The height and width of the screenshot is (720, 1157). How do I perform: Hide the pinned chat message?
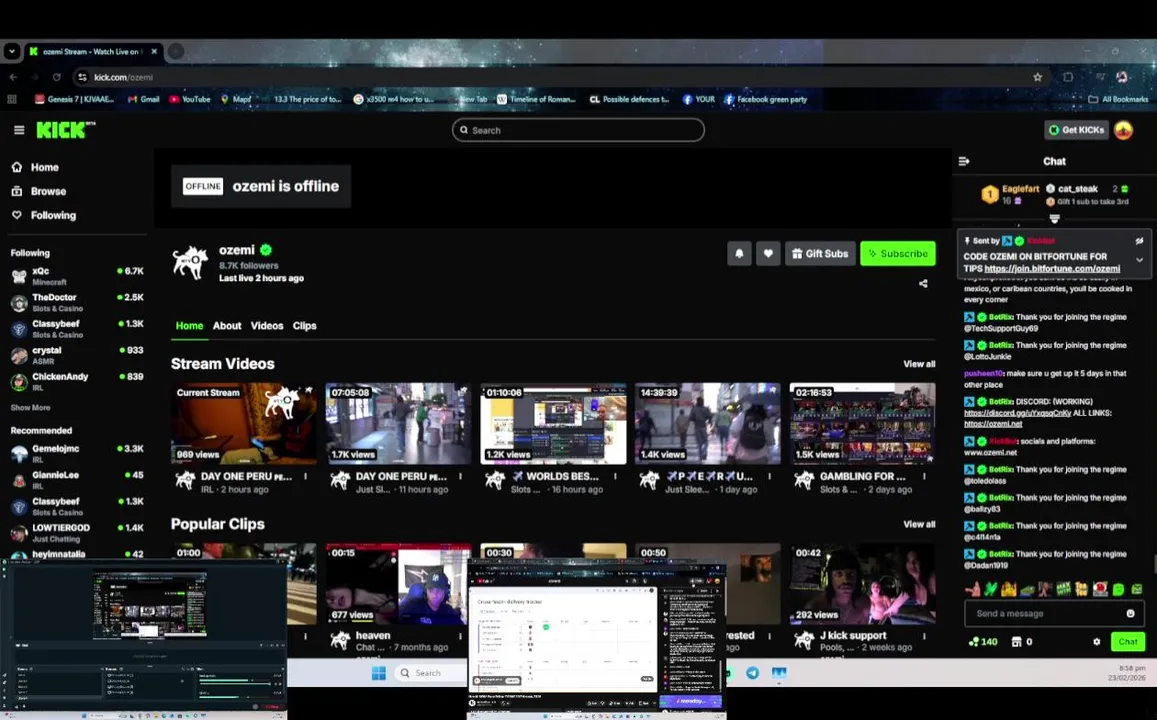[x=1139, y=240]
